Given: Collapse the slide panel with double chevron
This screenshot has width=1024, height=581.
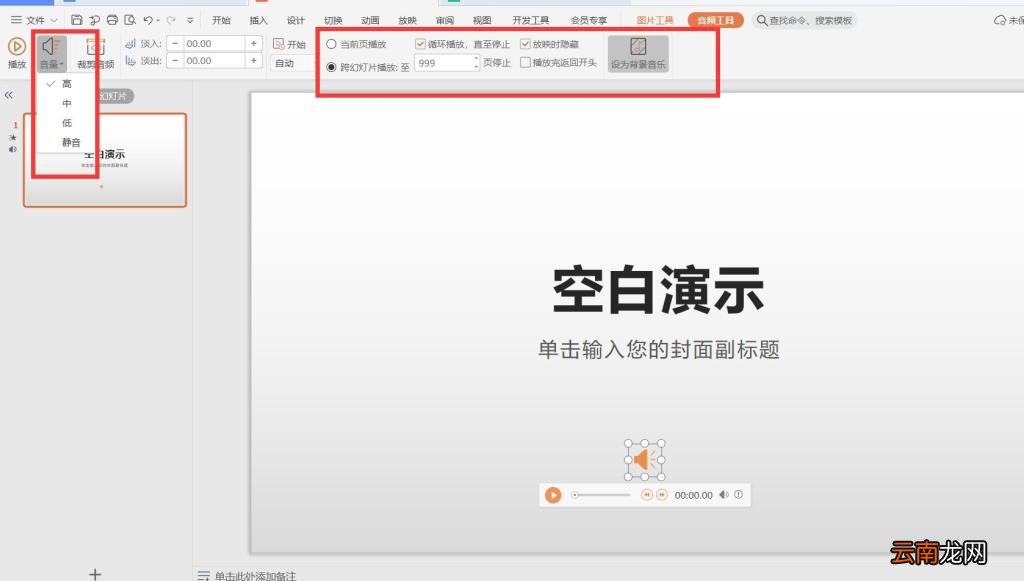Looking at the screenshot, I should tap(8, 95).
